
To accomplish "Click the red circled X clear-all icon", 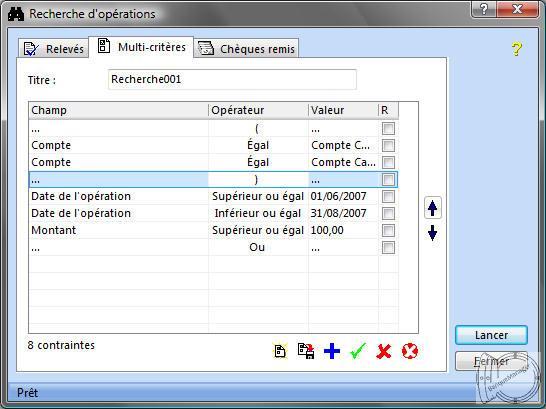I will tap(410, 351).
